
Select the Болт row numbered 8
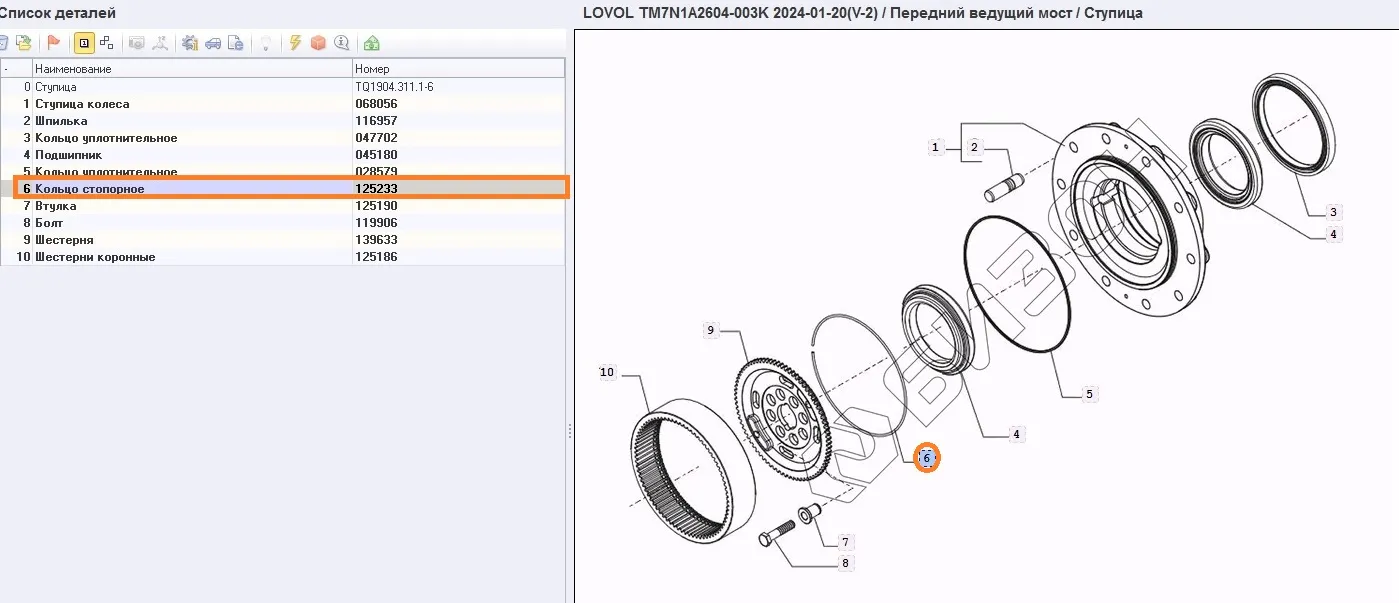pyautogui.click(x=49, y=223)
